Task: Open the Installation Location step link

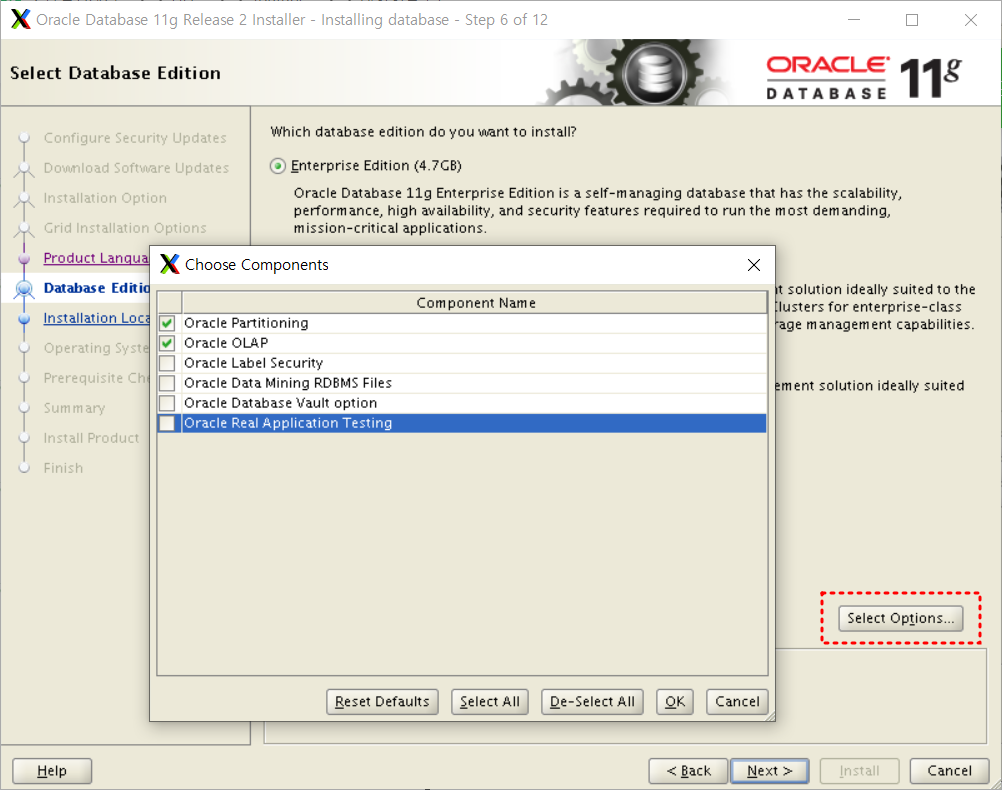Action: 96,318
